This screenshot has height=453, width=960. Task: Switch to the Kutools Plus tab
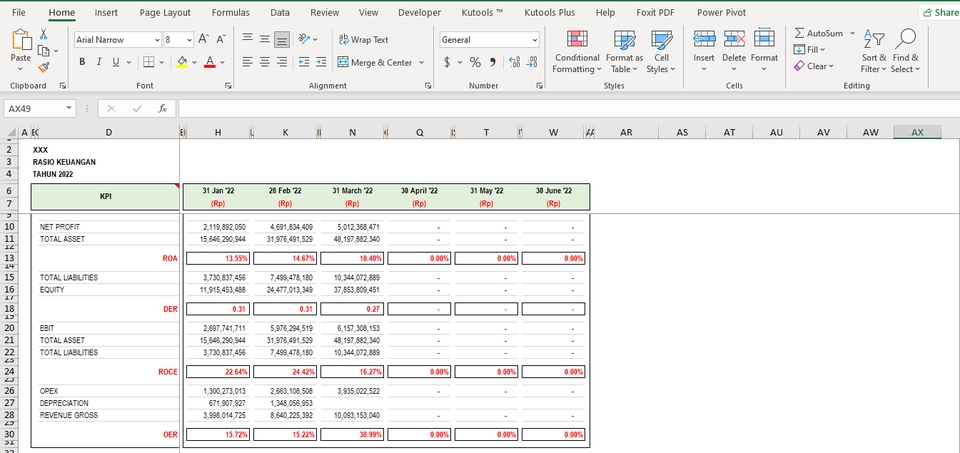tap(550, 12)
